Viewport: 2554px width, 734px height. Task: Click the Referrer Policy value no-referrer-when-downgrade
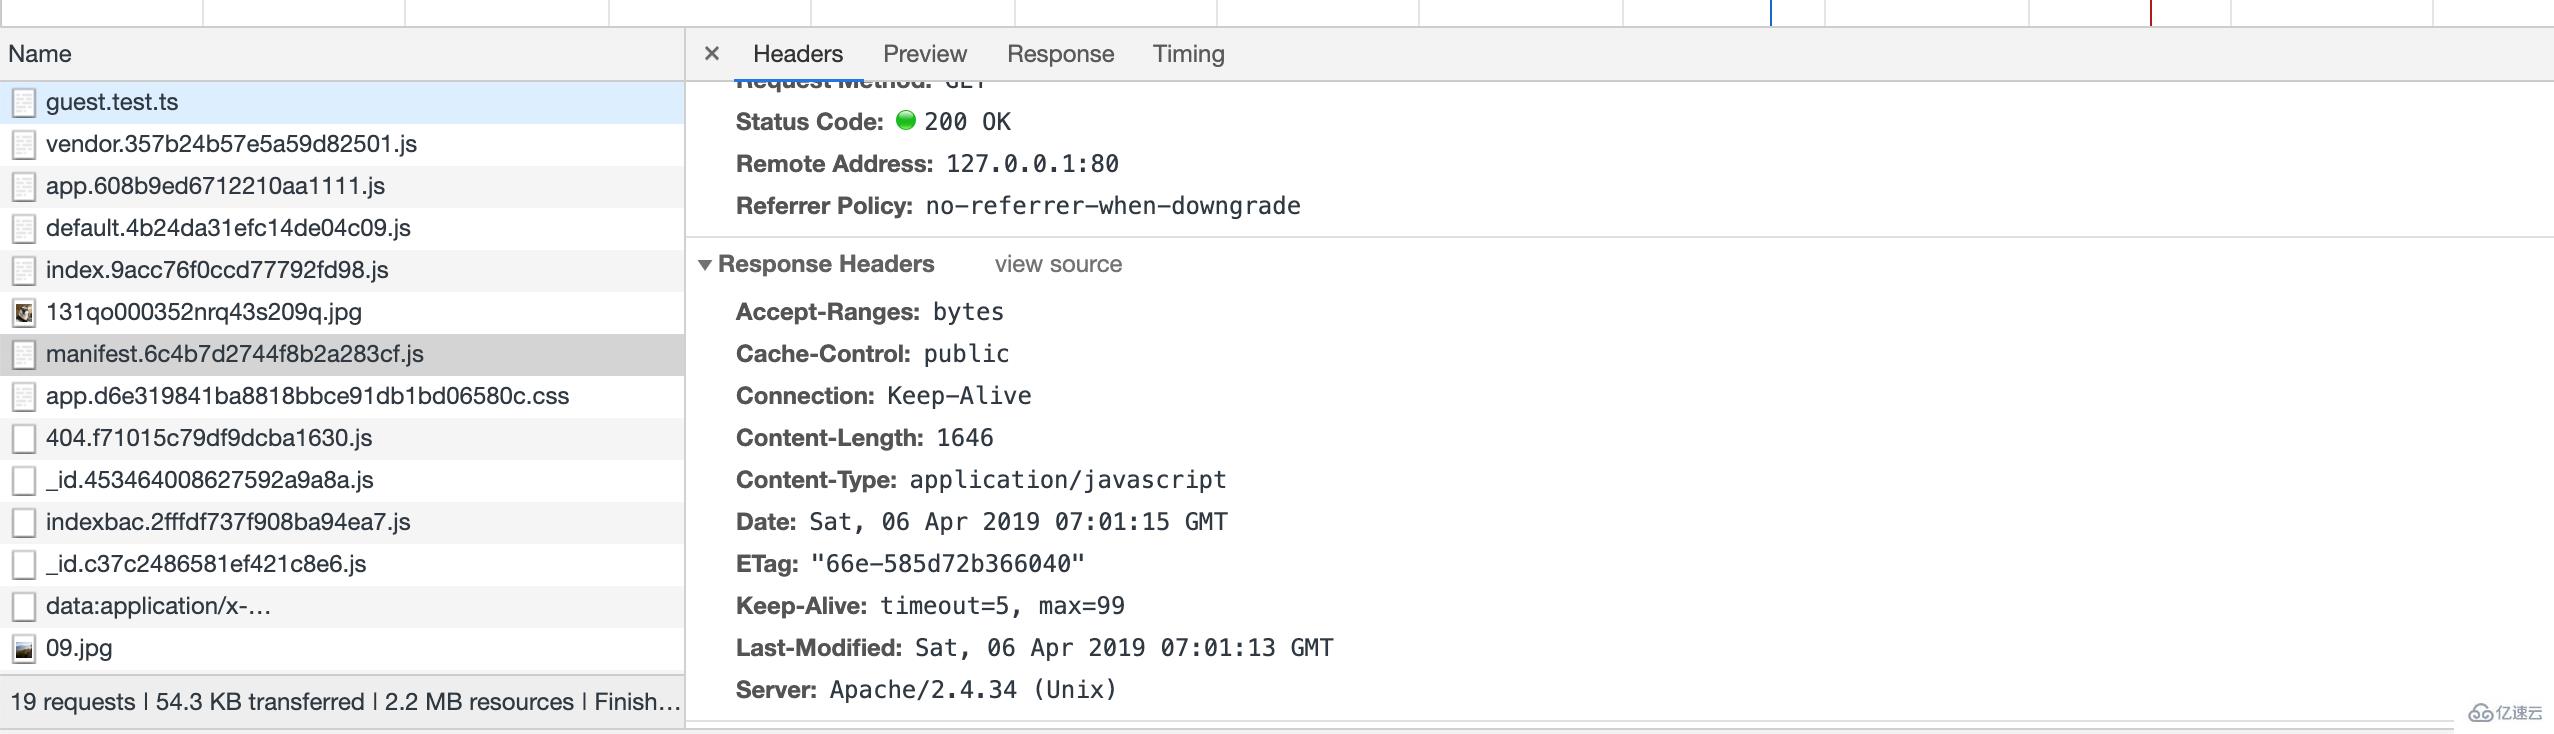coord(1113,206)
